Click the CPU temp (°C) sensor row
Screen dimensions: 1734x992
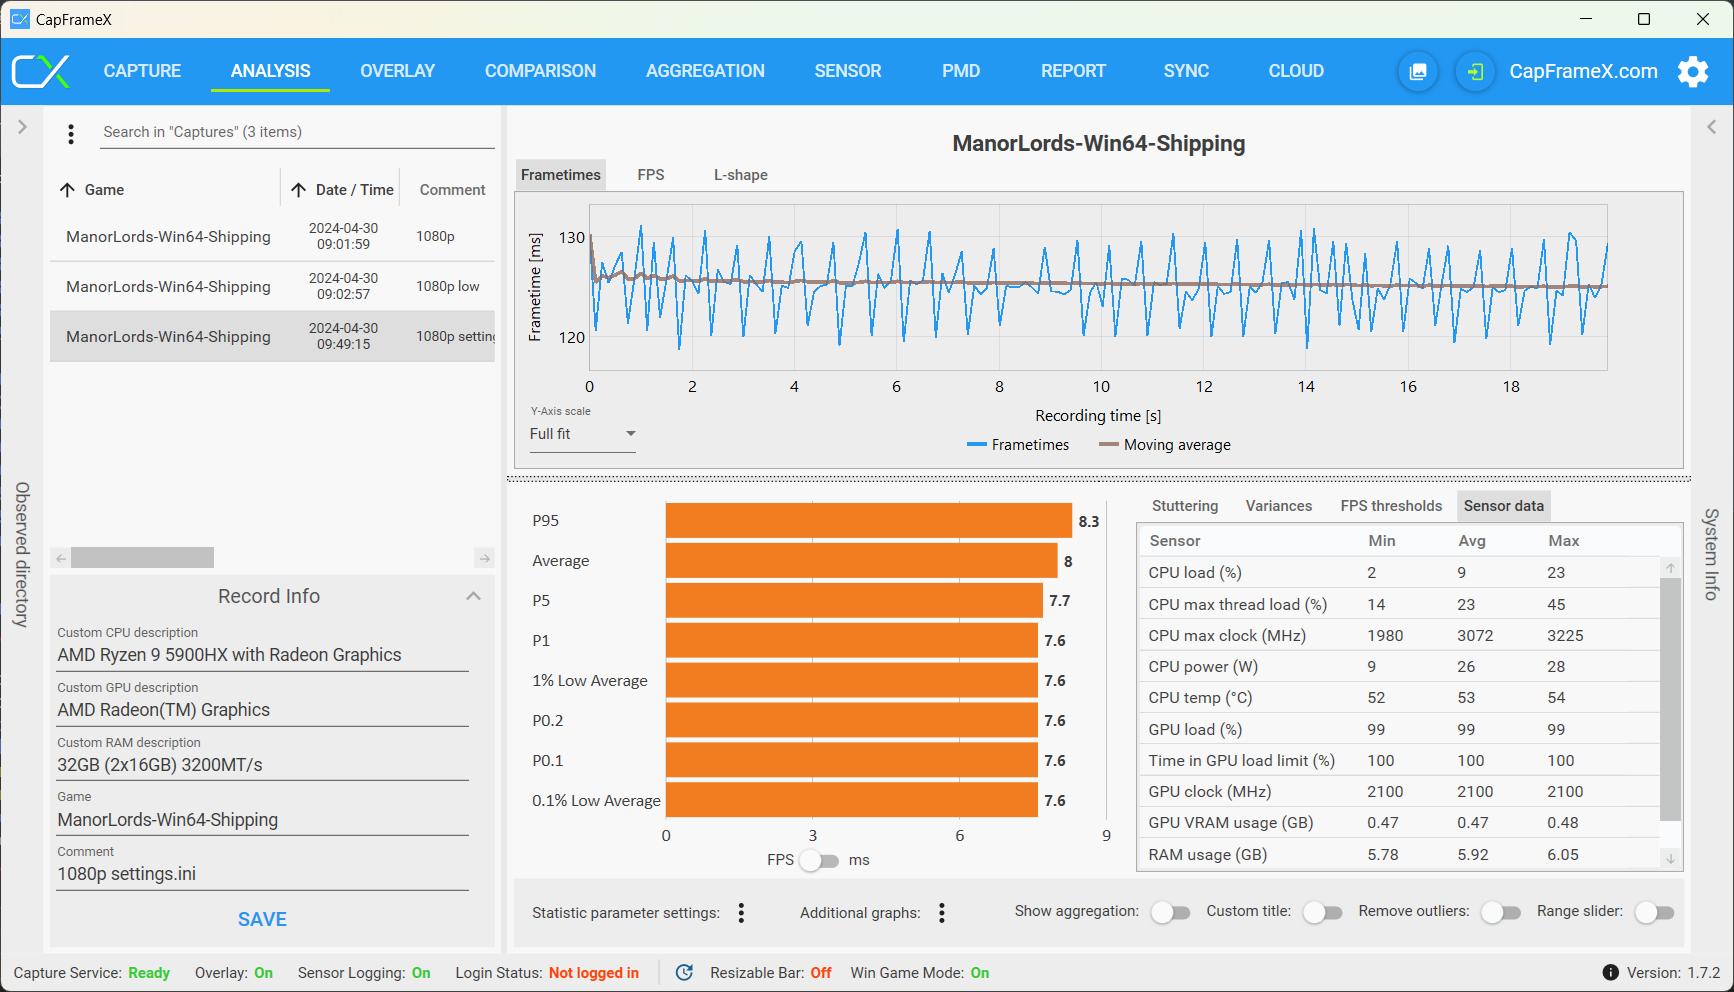click(x=1399, y=698)
